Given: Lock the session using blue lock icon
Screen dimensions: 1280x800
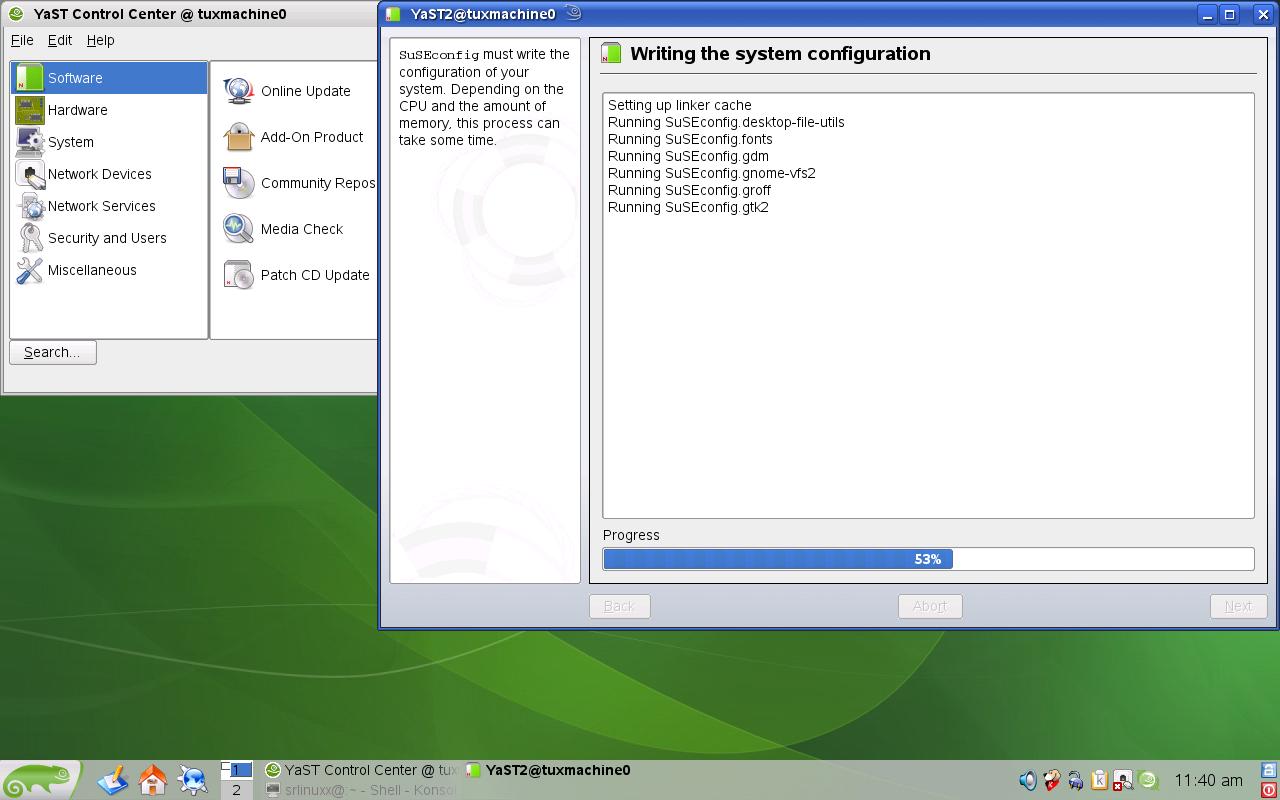Looking at the screenshot, I should pyautogui.click(x=1270, y=771).
